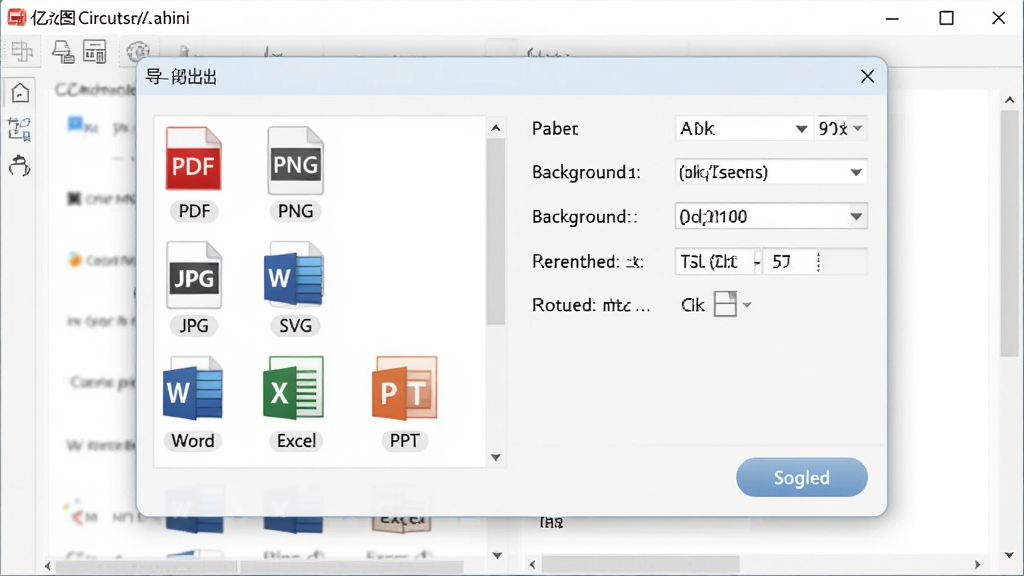Expand the Background dropdown showing 0d,1100
The image size is (1024, 576).
point(771,216)
